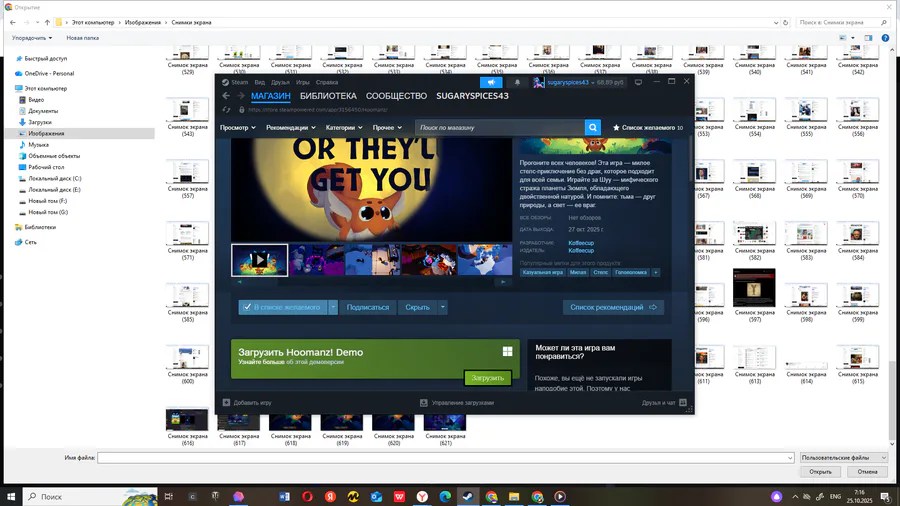Click the Steam announcements megaphone icon
Screen dimensions: 900x506
point(491,83)
